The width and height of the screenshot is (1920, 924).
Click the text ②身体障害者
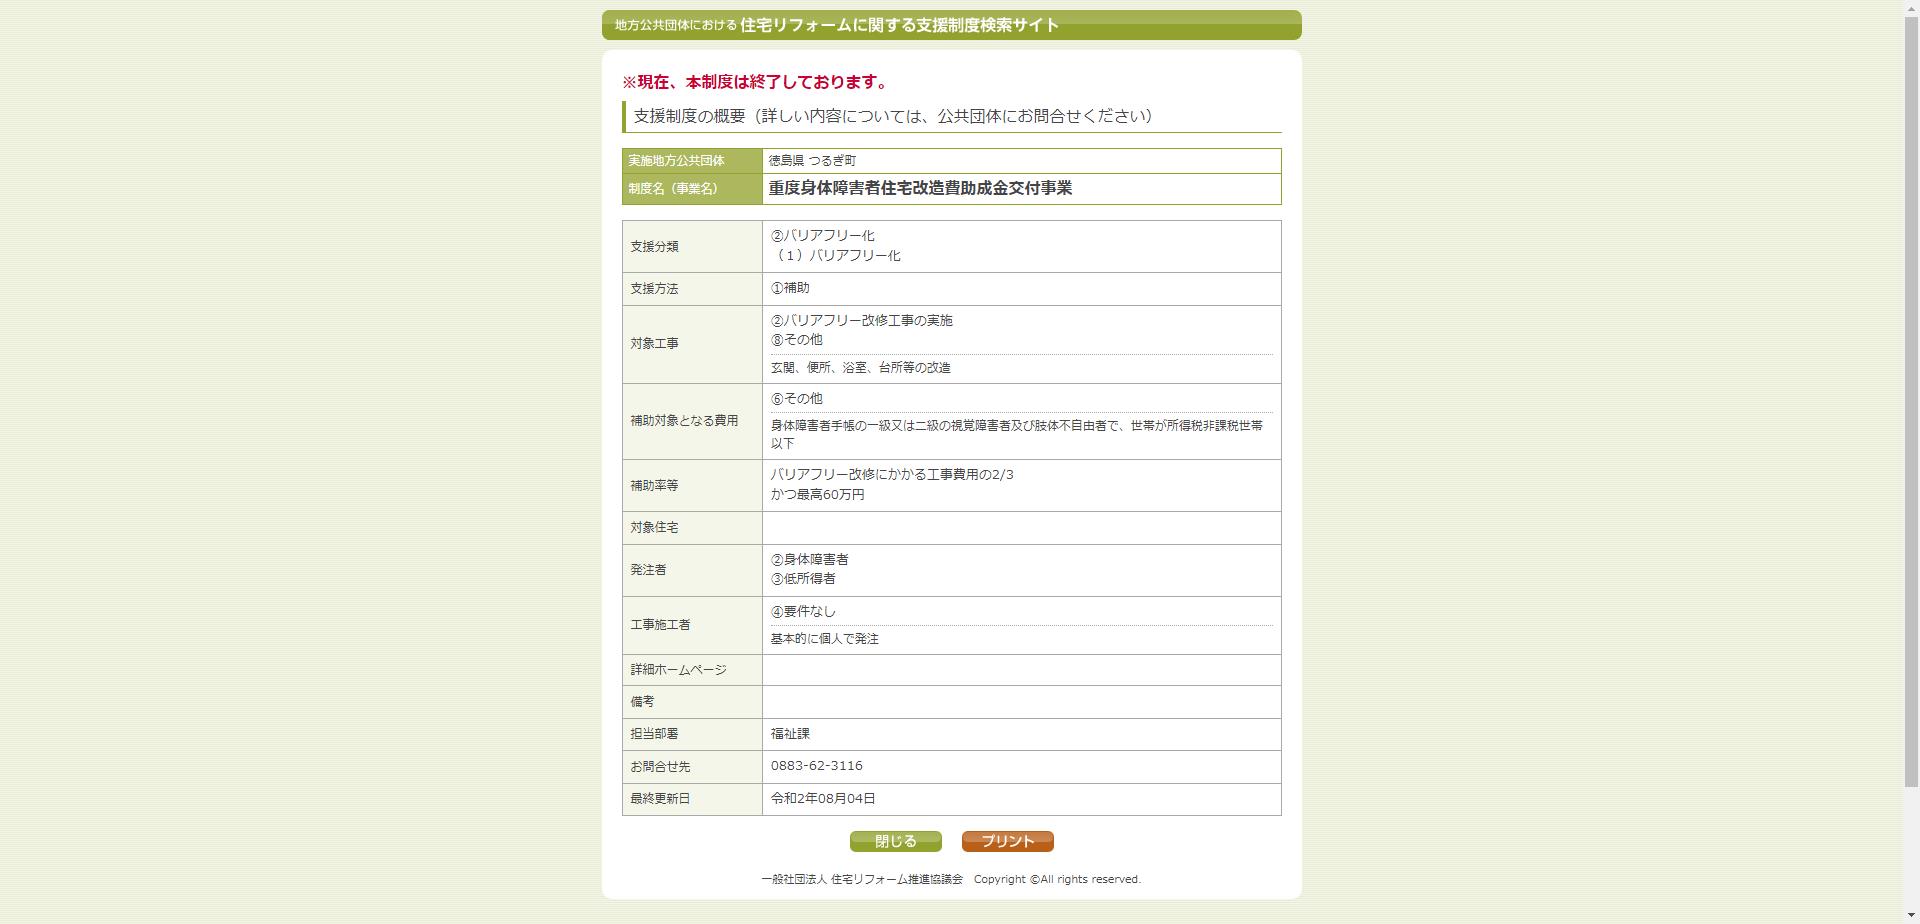810,560
